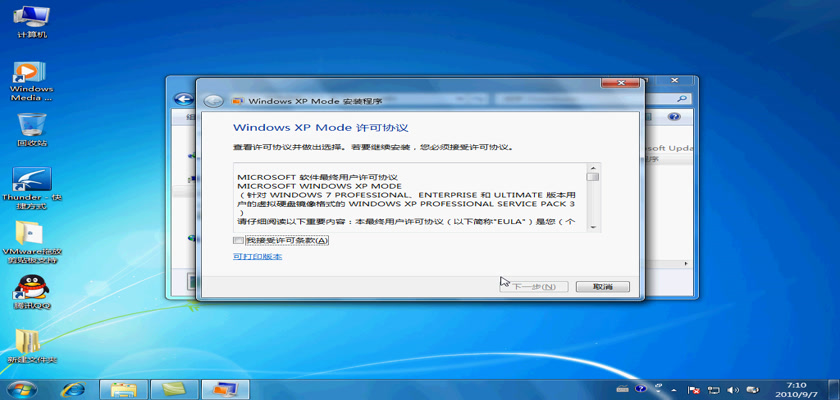This screenshot has width=840, height=400.
Task: Click the license text scrollbar down arrow
Action: point(593,226)
